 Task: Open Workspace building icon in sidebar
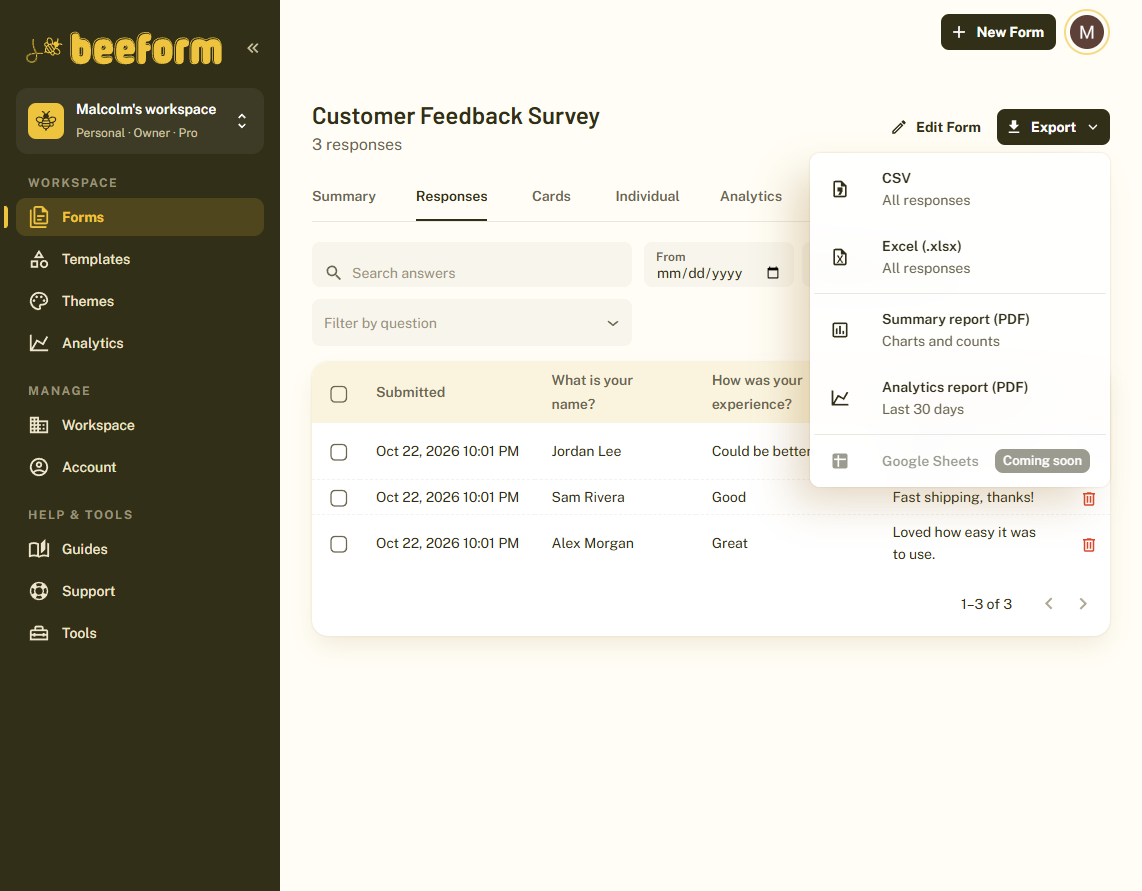click(39, 425)
